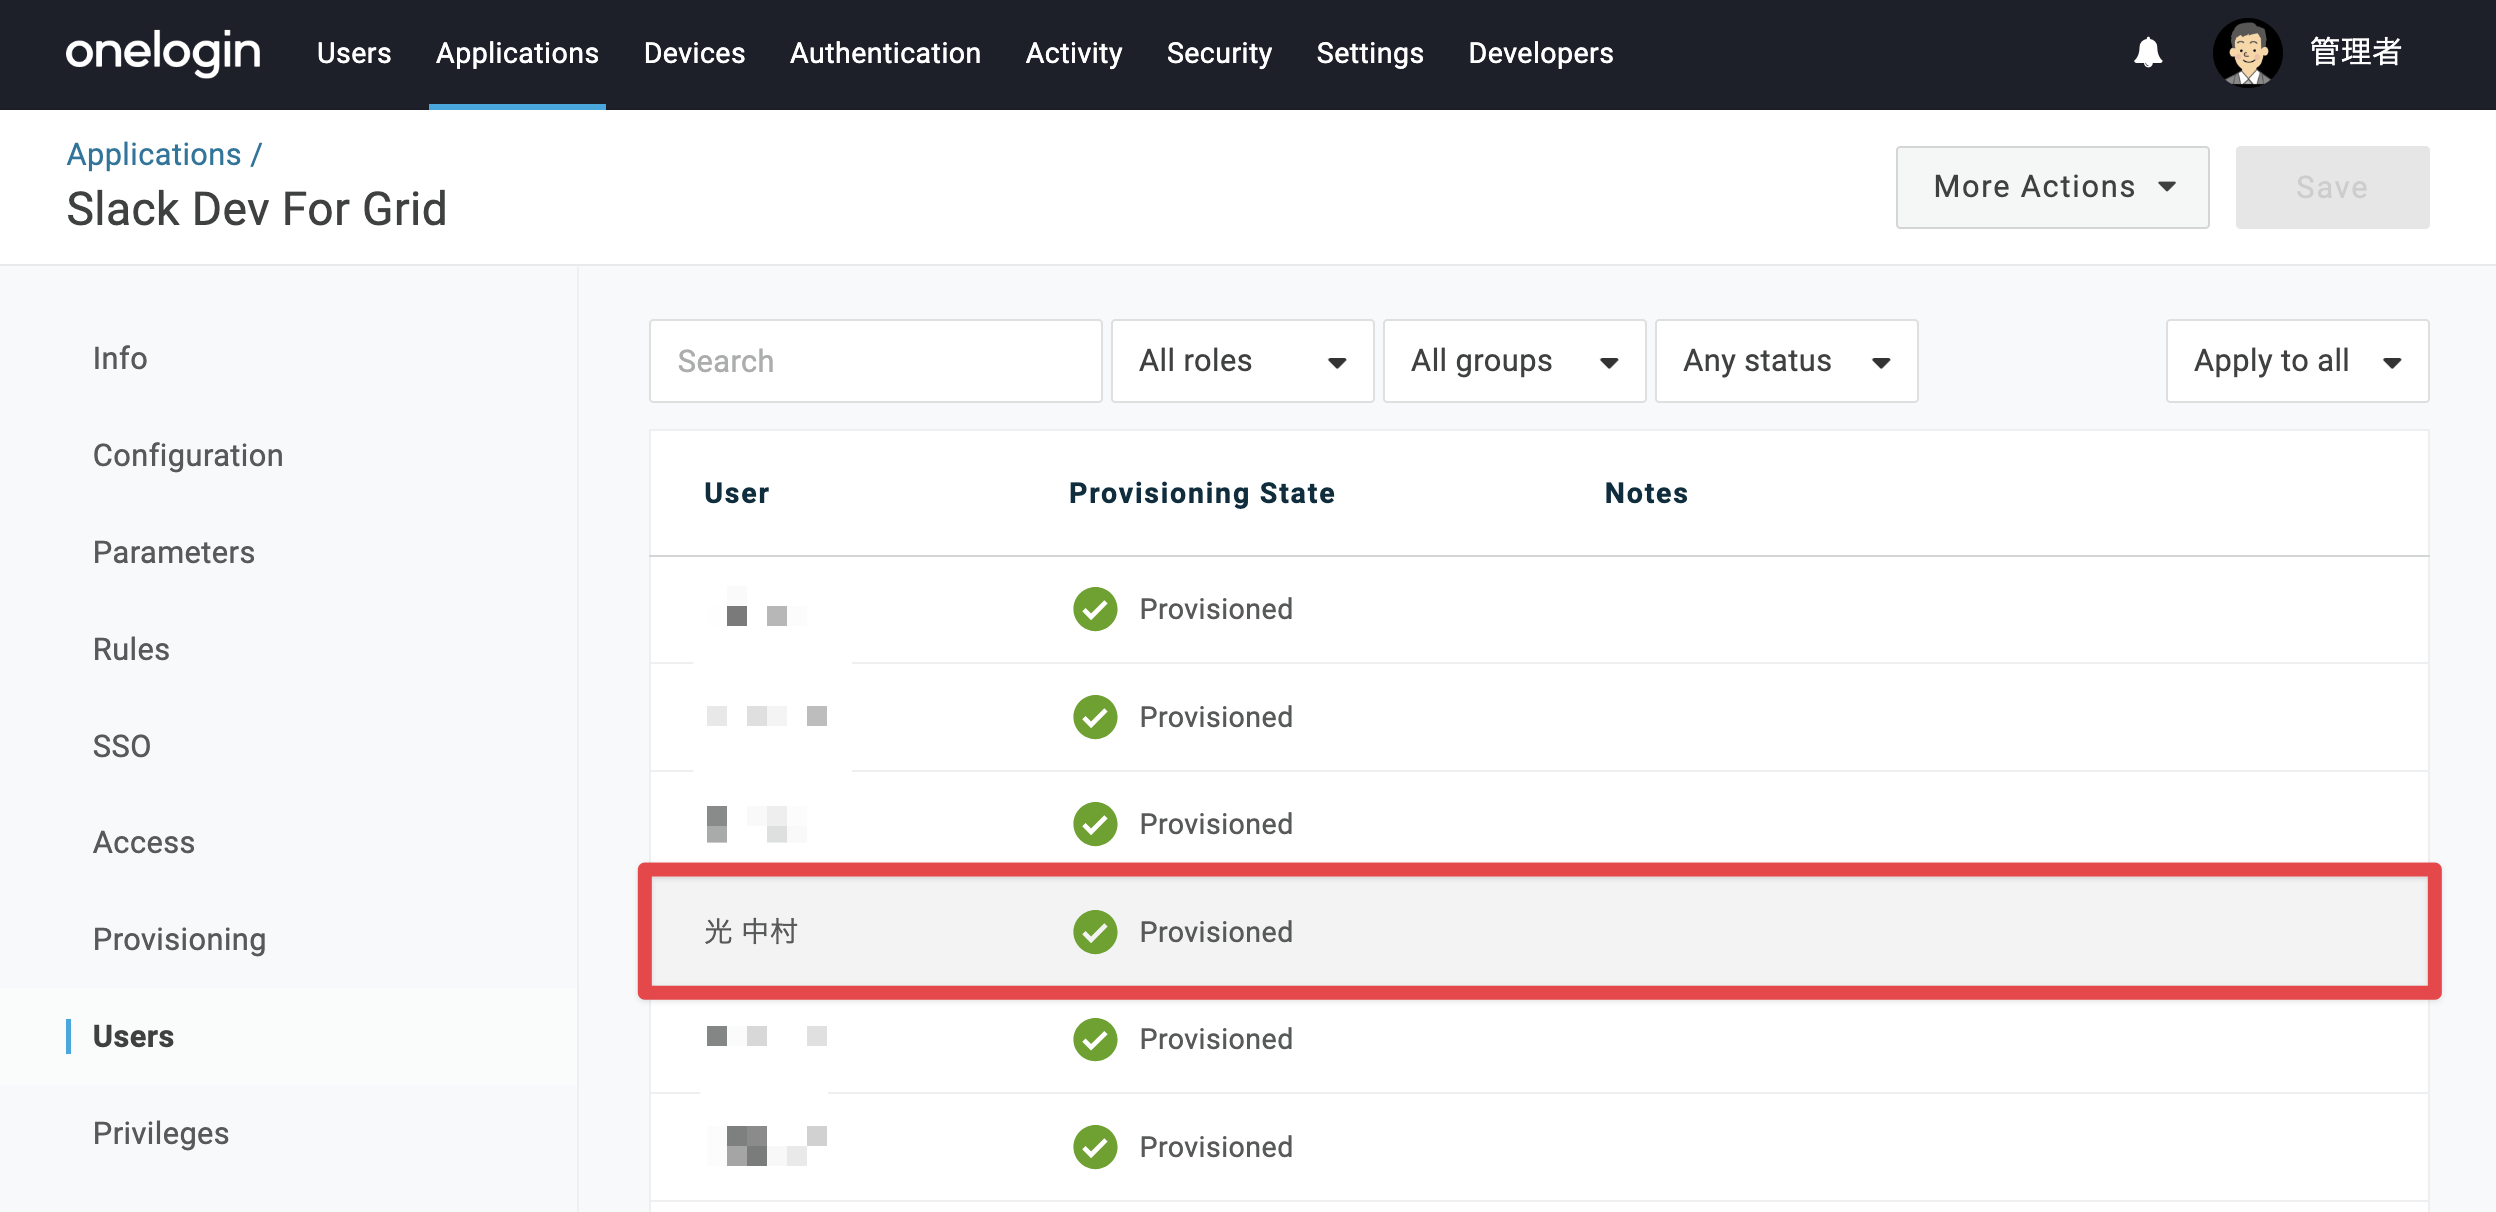Expand the More Actions menu
The height and width of the screenshot is (1212, 2496).
[2052, 187]
